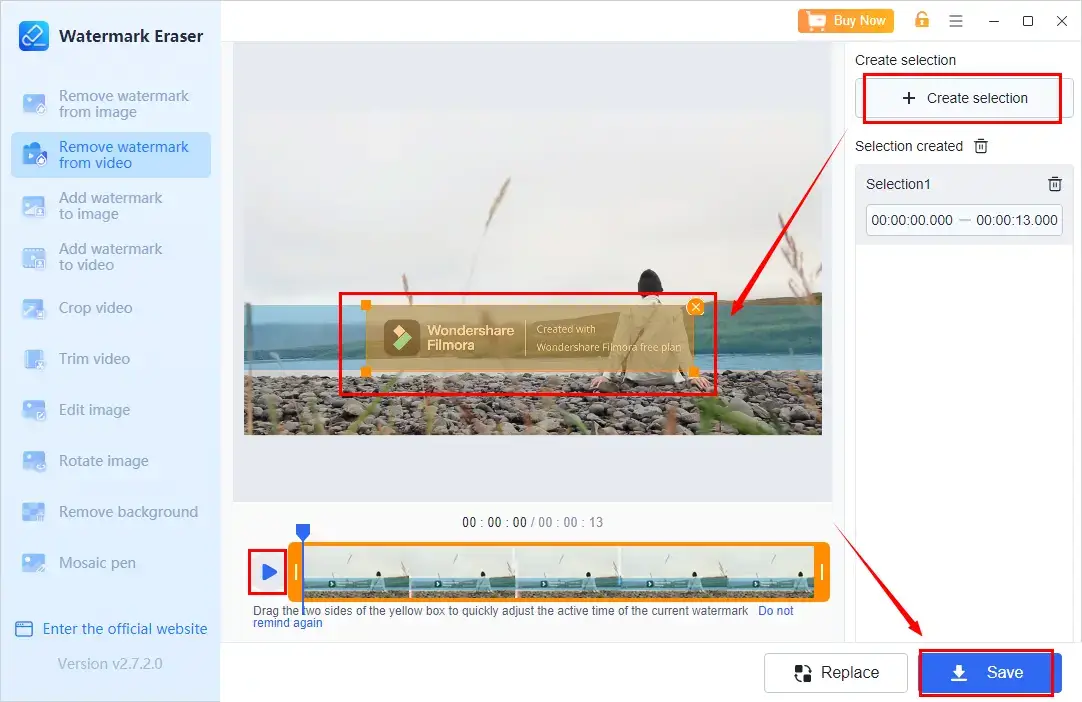
Task: Maximize the Watermark Eraser window
Action: [x=1027, y=21]
